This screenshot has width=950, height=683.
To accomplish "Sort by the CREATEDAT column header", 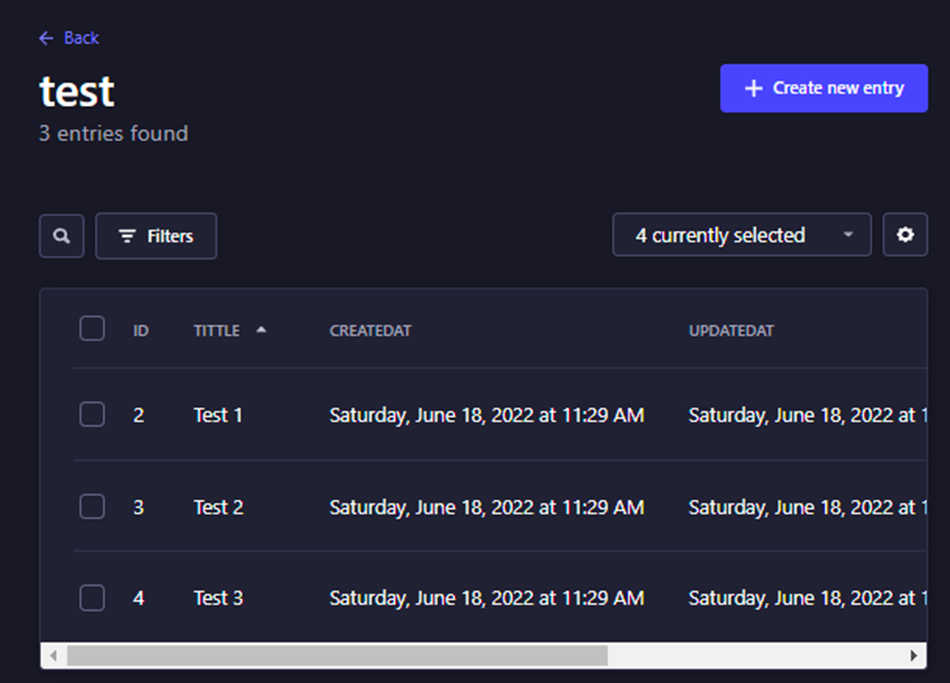I will (x=370, y=331).
